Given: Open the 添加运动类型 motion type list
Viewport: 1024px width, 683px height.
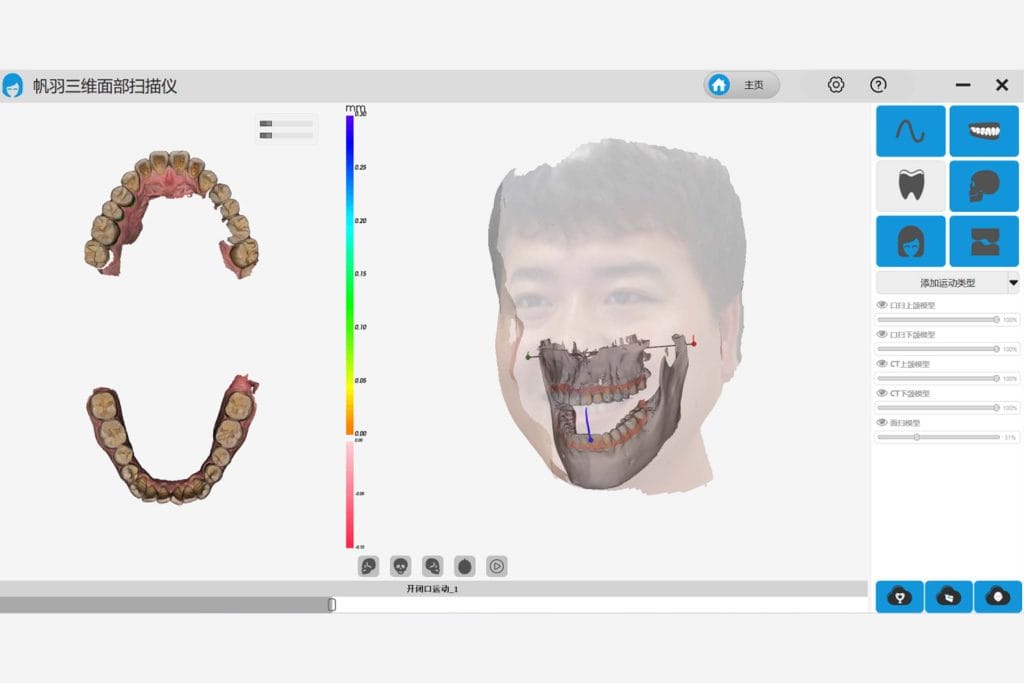Looking at the screenshot, I should point(946,283).
